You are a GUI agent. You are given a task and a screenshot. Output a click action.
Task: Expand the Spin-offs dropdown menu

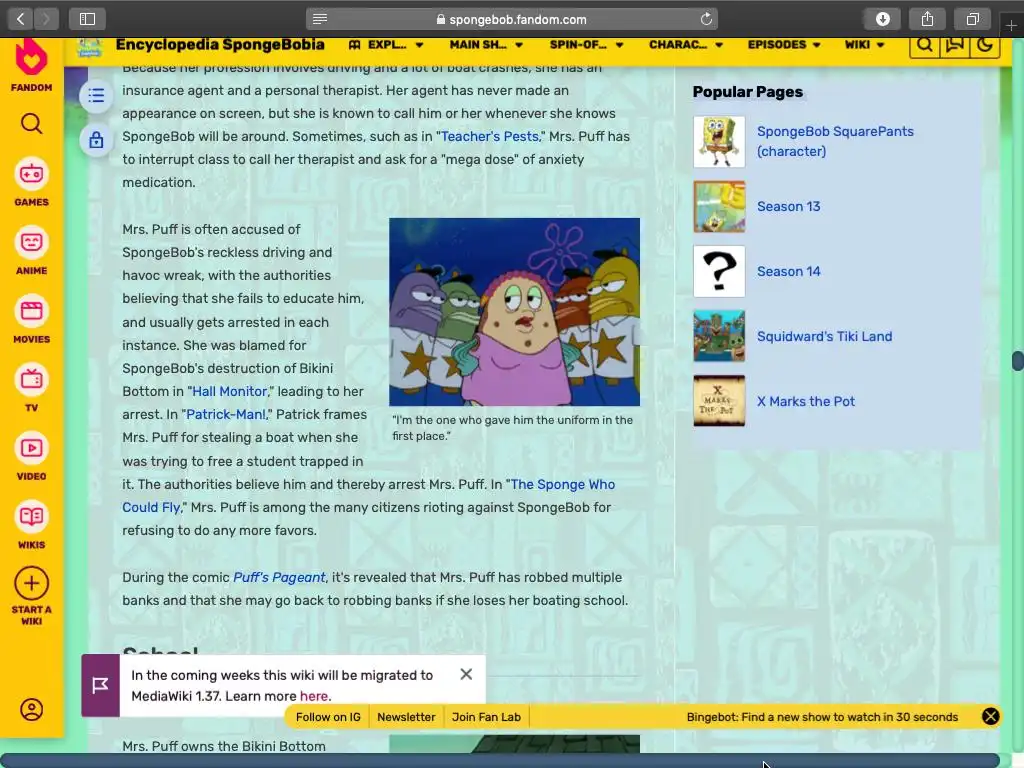[x=586, y=44]
